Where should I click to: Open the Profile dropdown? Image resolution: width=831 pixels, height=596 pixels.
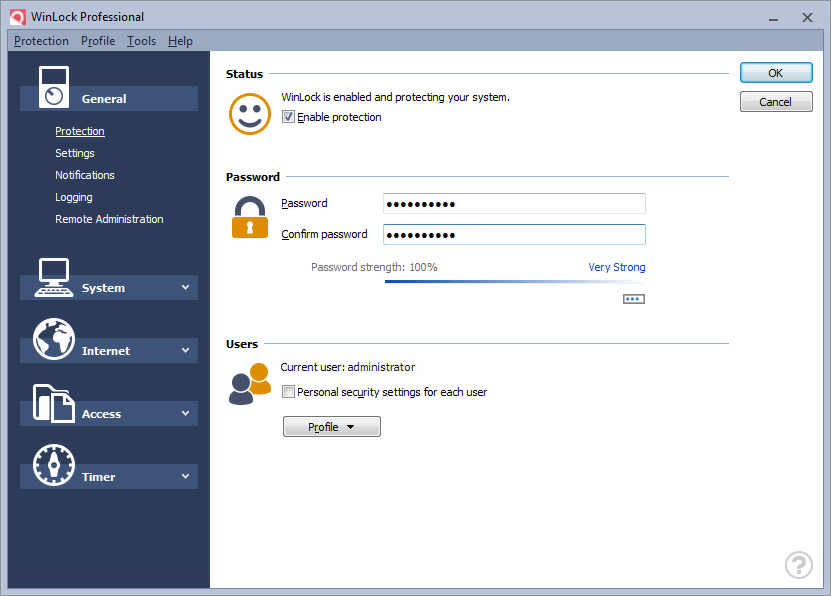(x=331, y=426)
